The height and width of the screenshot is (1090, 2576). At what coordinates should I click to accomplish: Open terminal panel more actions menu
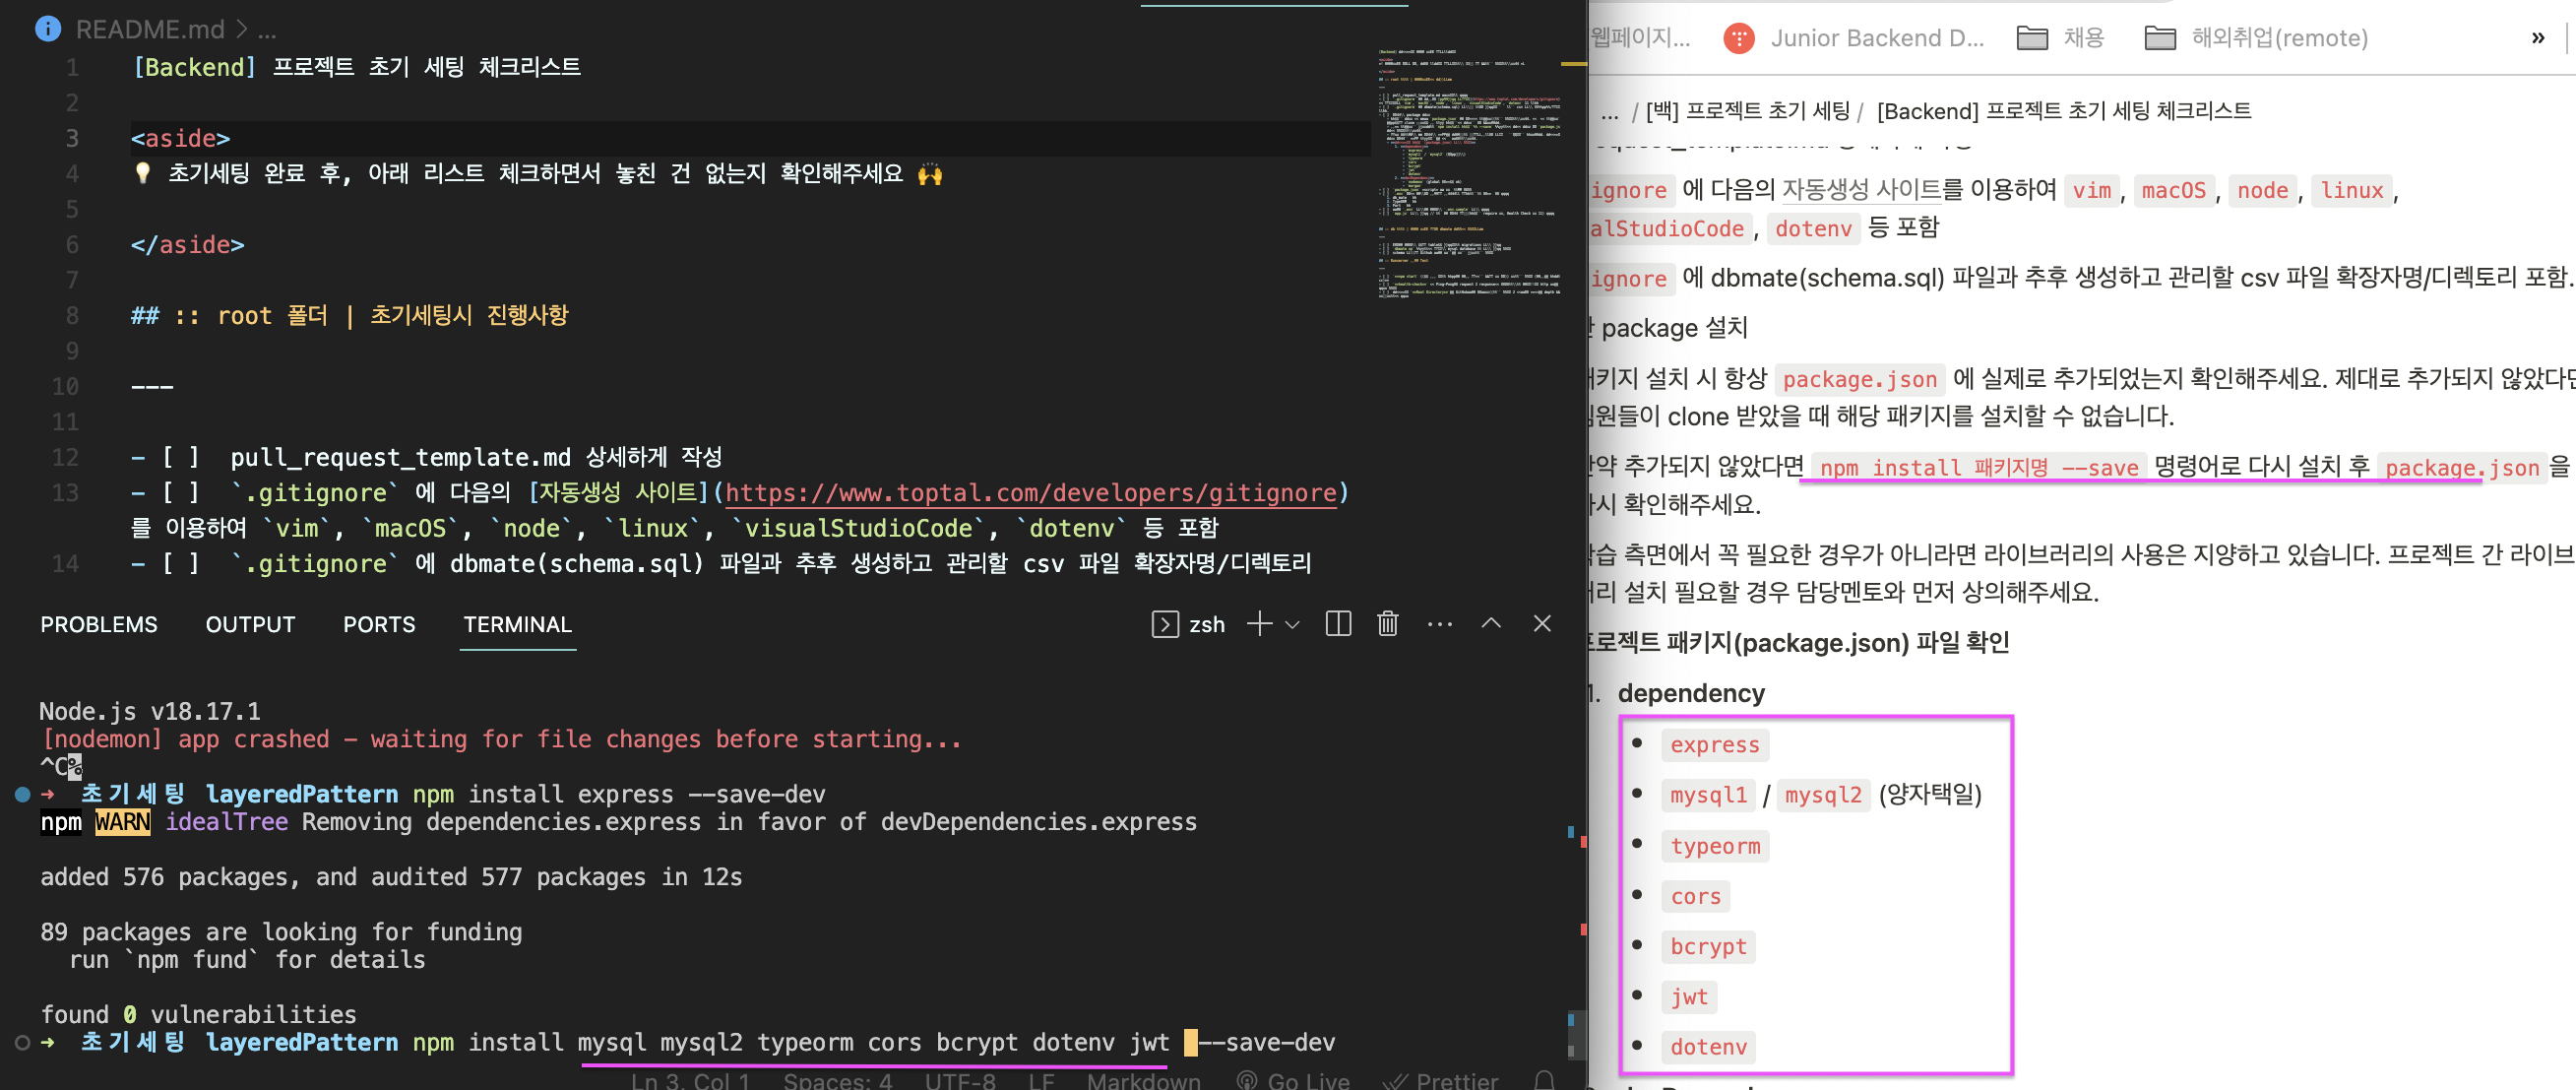click(x=1440, y=624)
